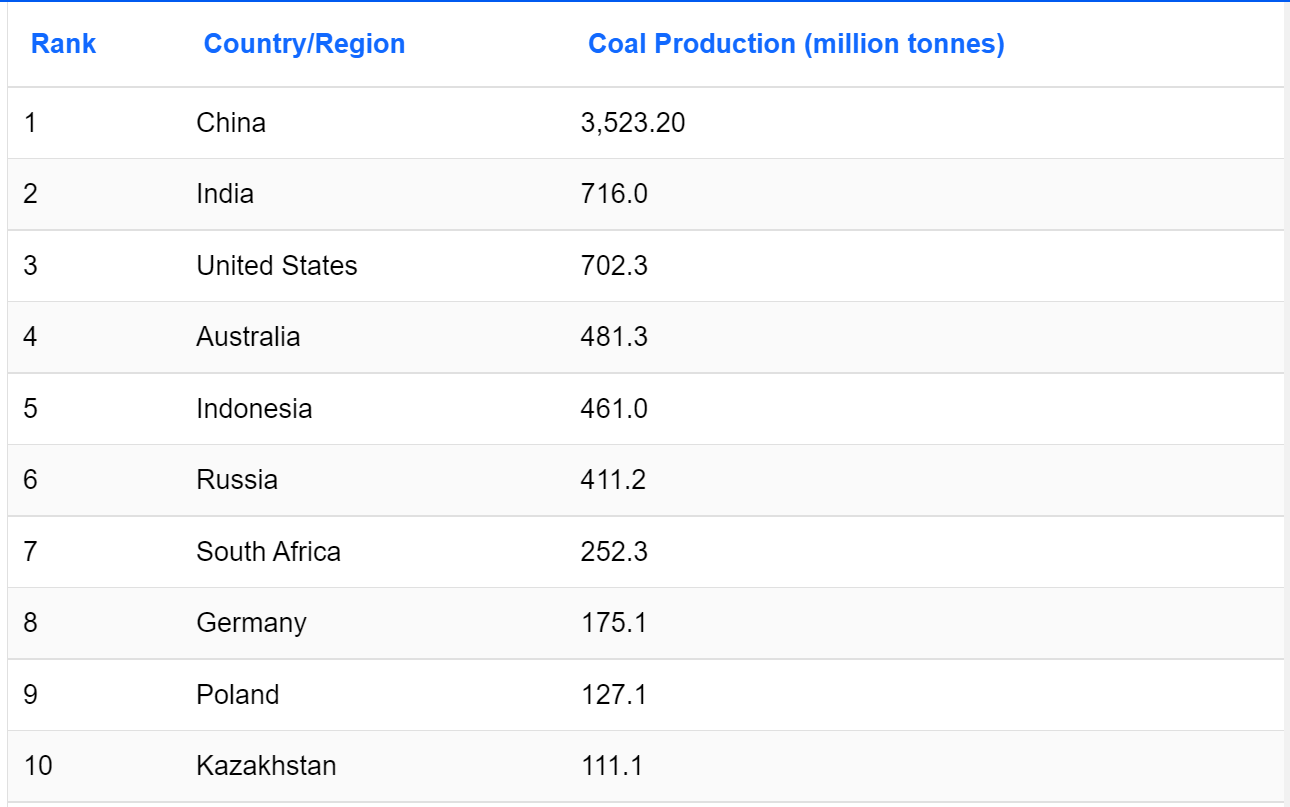The height and width of the screenshot is (807, 1290).
Task: Click the Coal Production column header
Action: click(796, 44)
